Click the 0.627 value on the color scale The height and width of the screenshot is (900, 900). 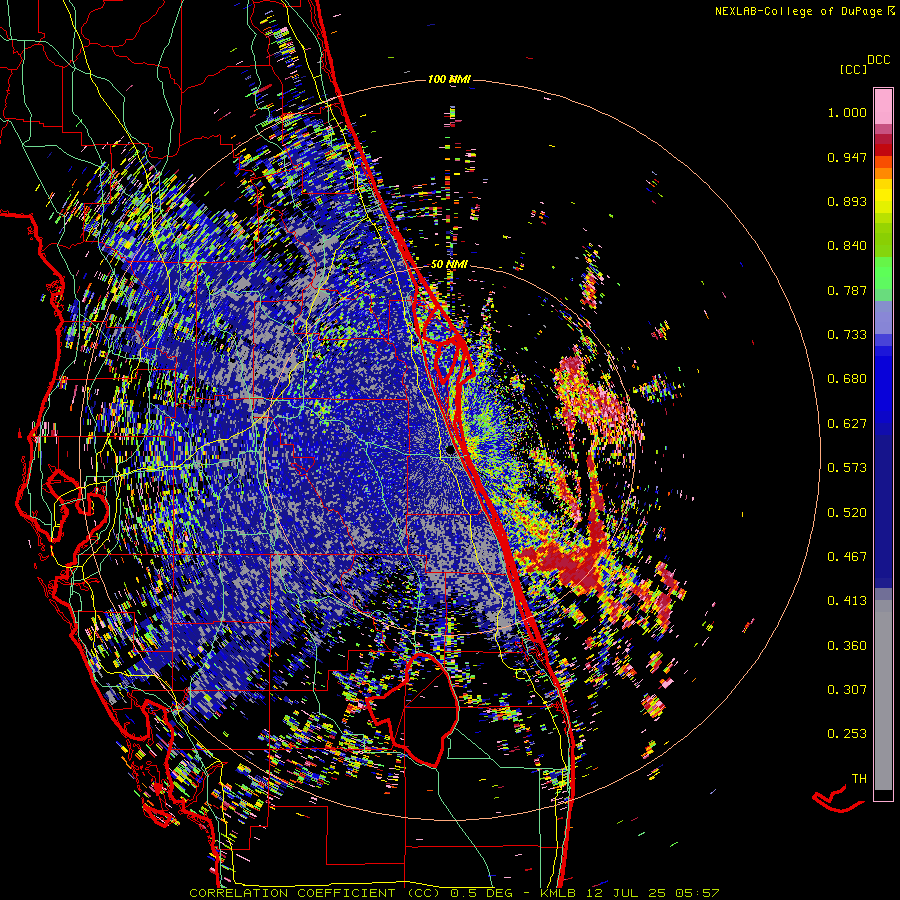pos(847,424)
